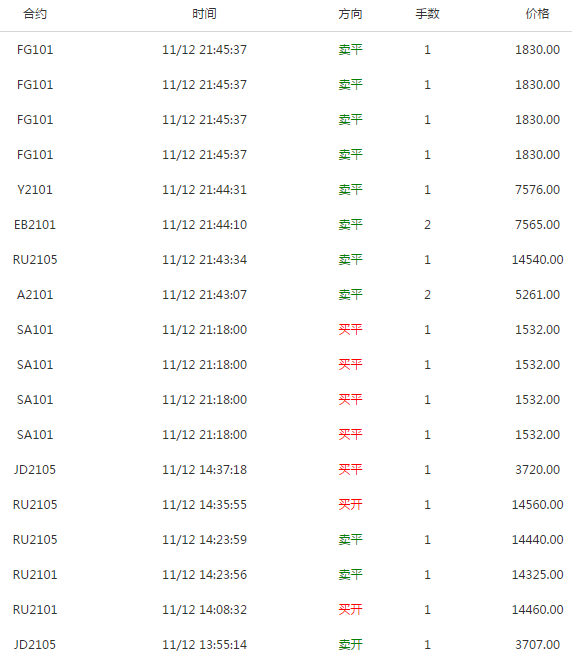Click the 14325.00 price cell
This screenshot has width=572, height=661.
tap(537, 575)
